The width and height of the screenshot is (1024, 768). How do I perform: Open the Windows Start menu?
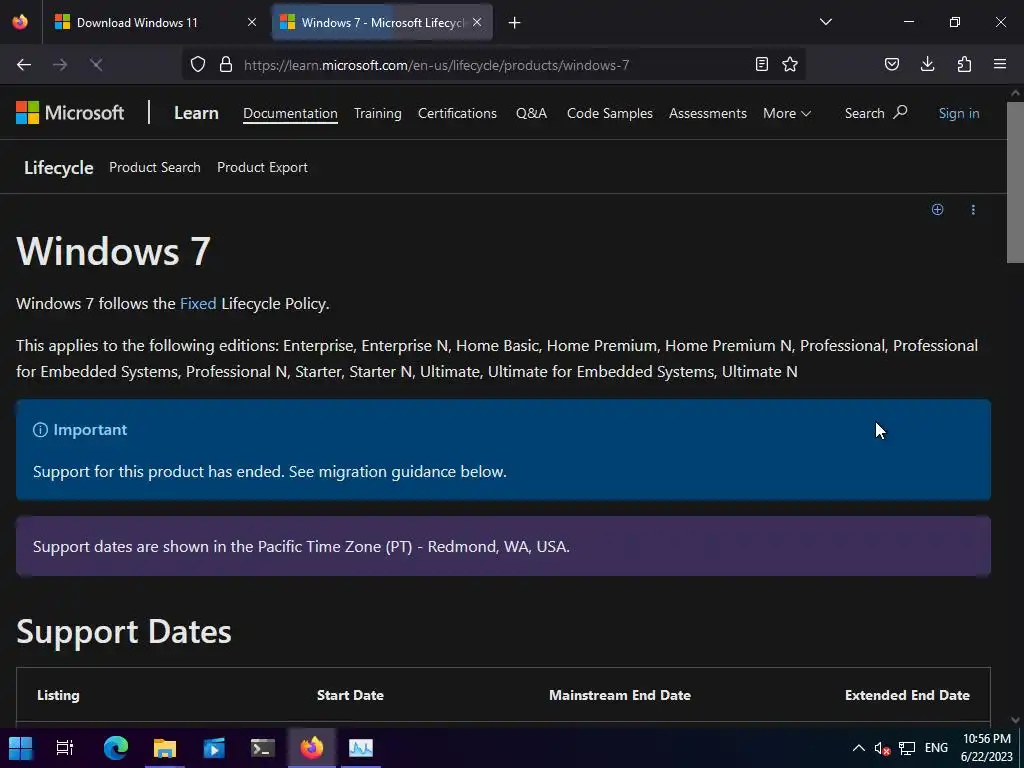point(20,748)
